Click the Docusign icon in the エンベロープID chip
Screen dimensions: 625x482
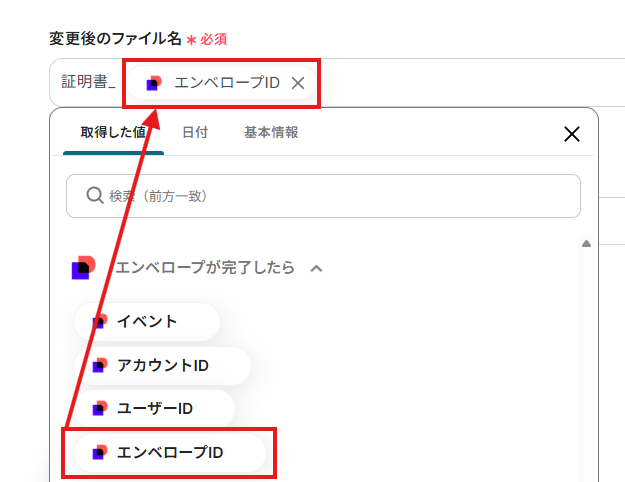click(153, 83)
